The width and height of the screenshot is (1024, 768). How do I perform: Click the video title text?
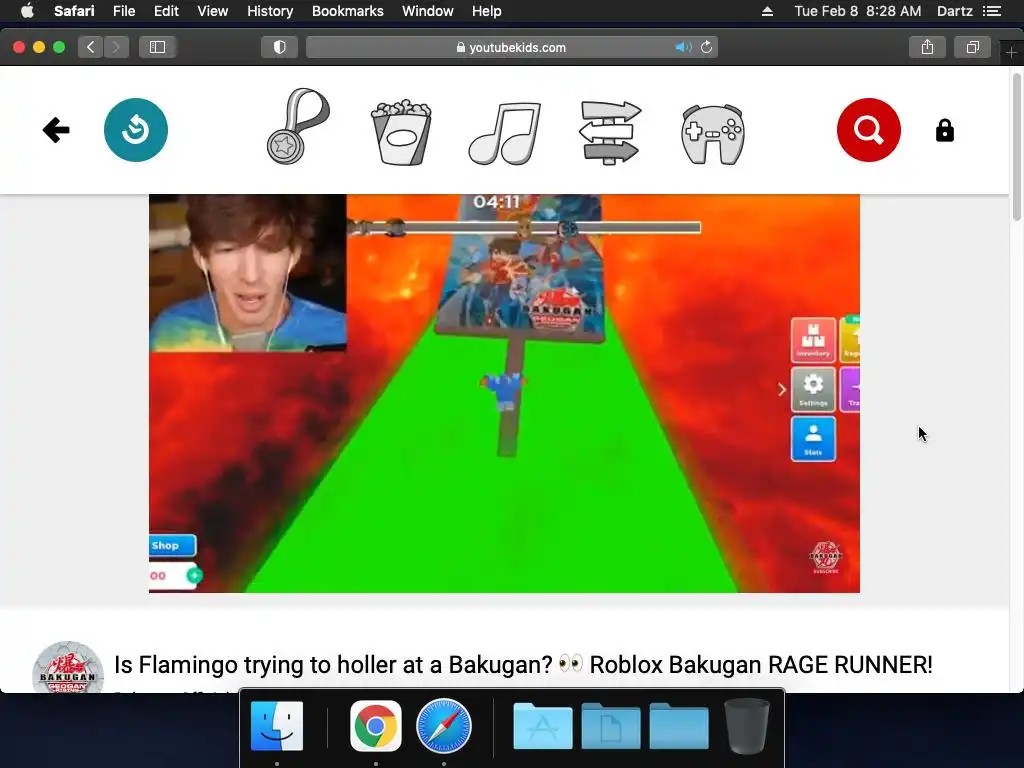[x=523, y=665]
